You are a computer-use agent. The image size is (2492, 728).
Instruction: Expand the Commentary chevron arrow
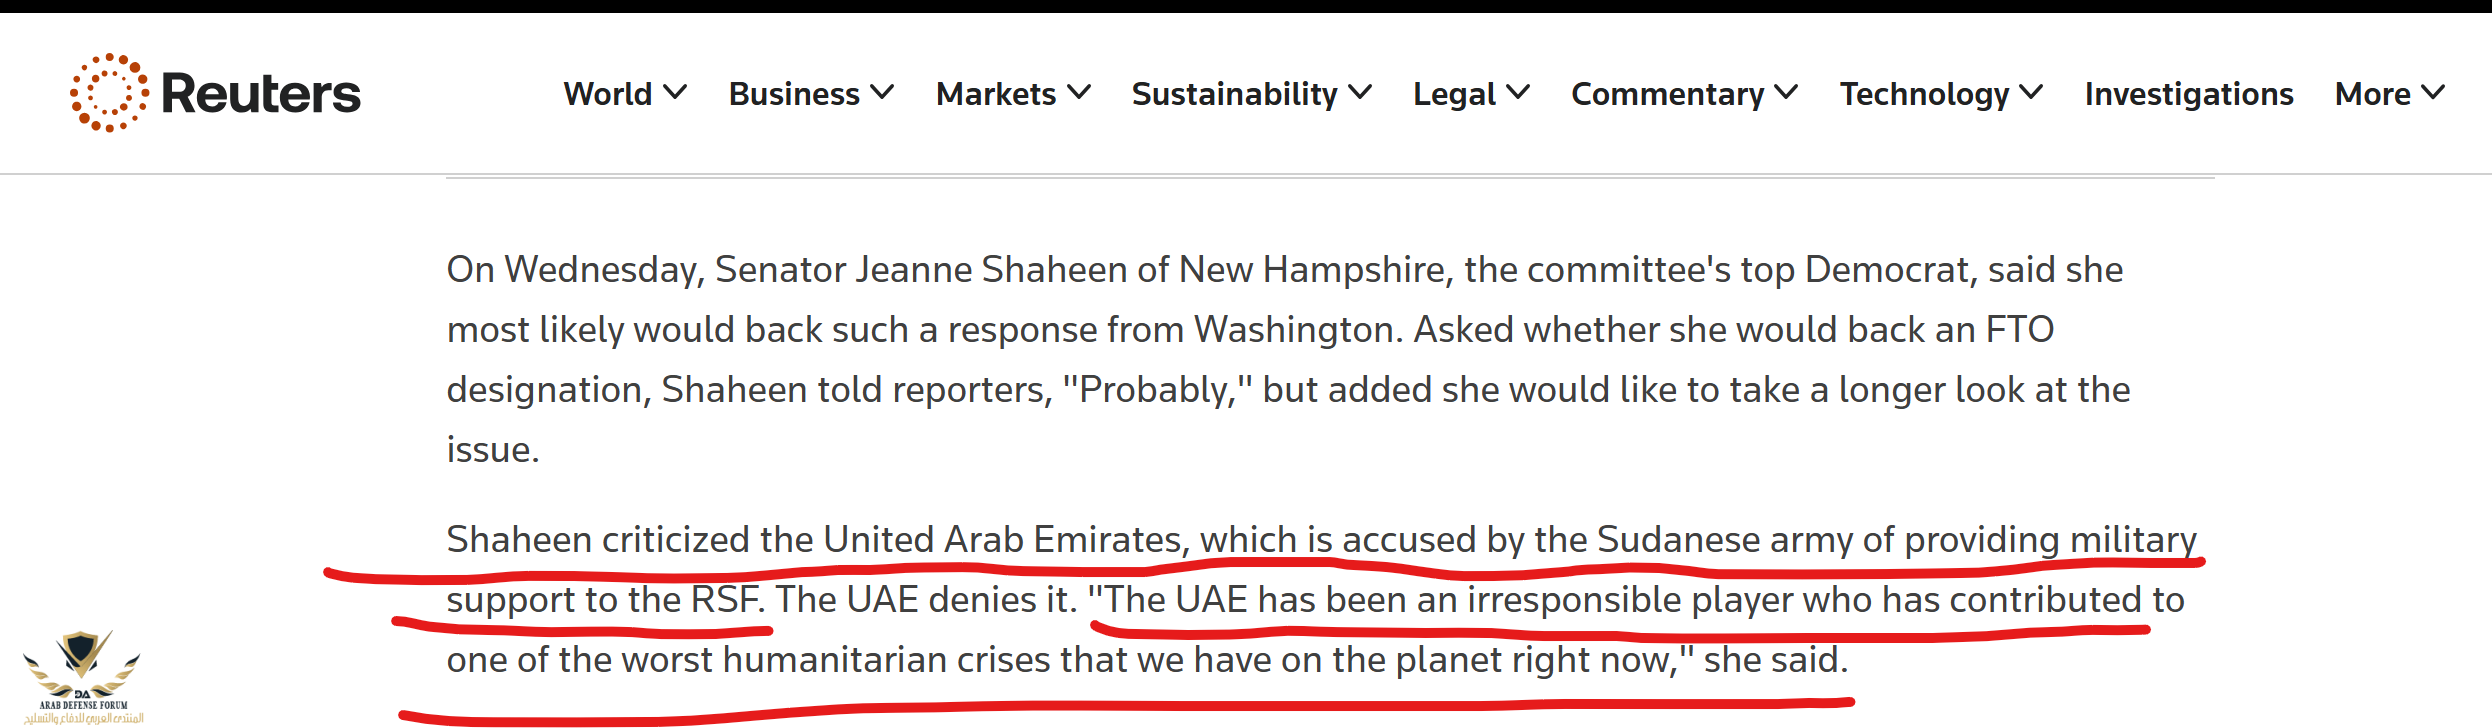[1787, 93]
